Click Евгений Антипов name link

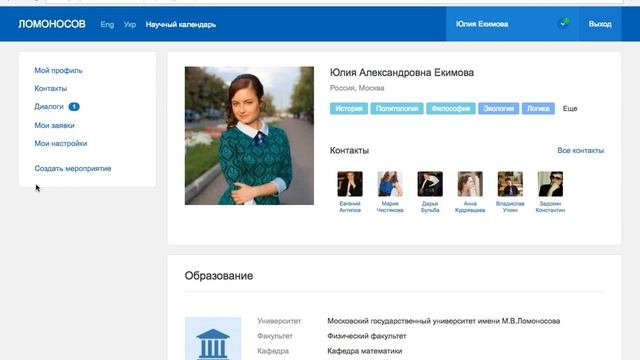tap(350, 207)
